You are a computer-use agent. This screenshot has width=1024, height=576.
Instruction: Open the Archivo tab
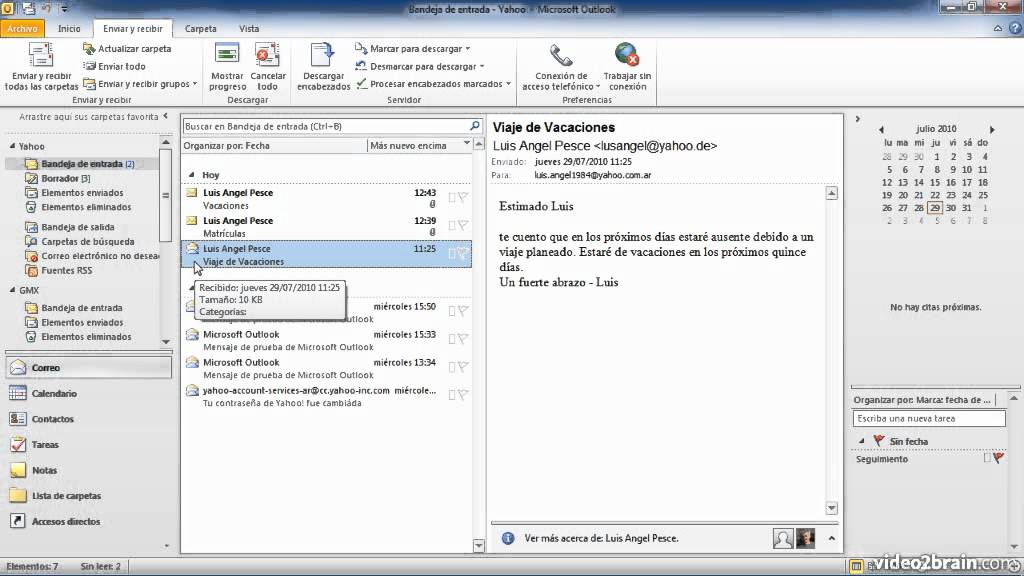point(22,29)
